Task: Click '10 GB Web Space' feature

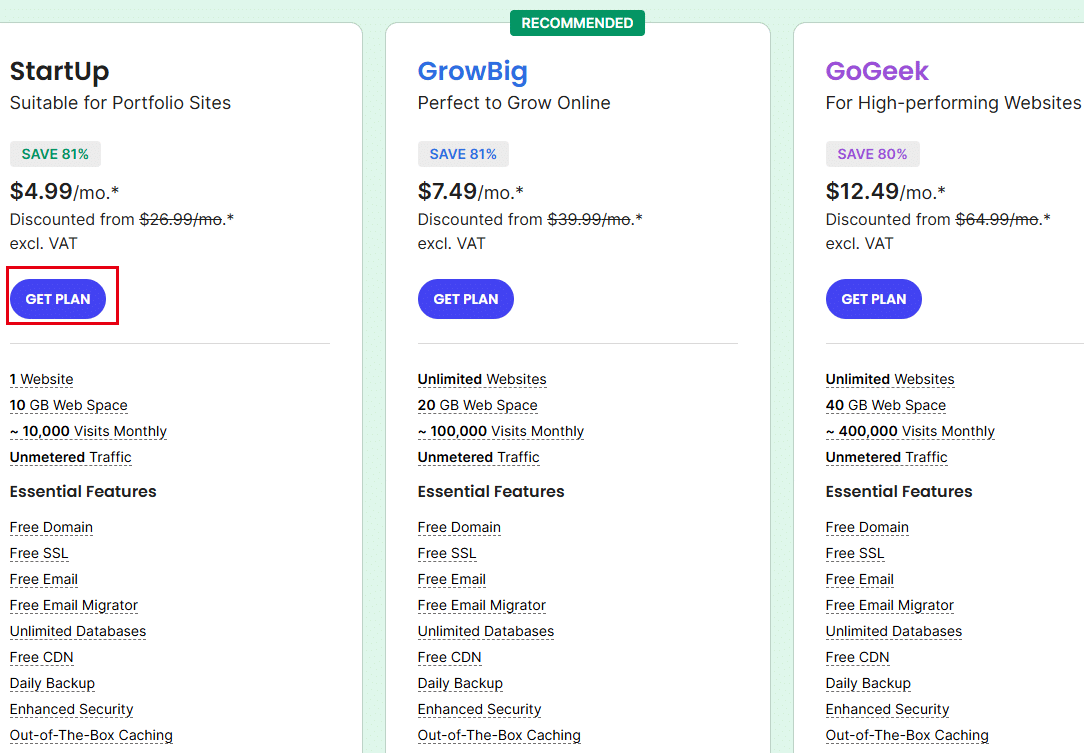Action: pos(68,405)
